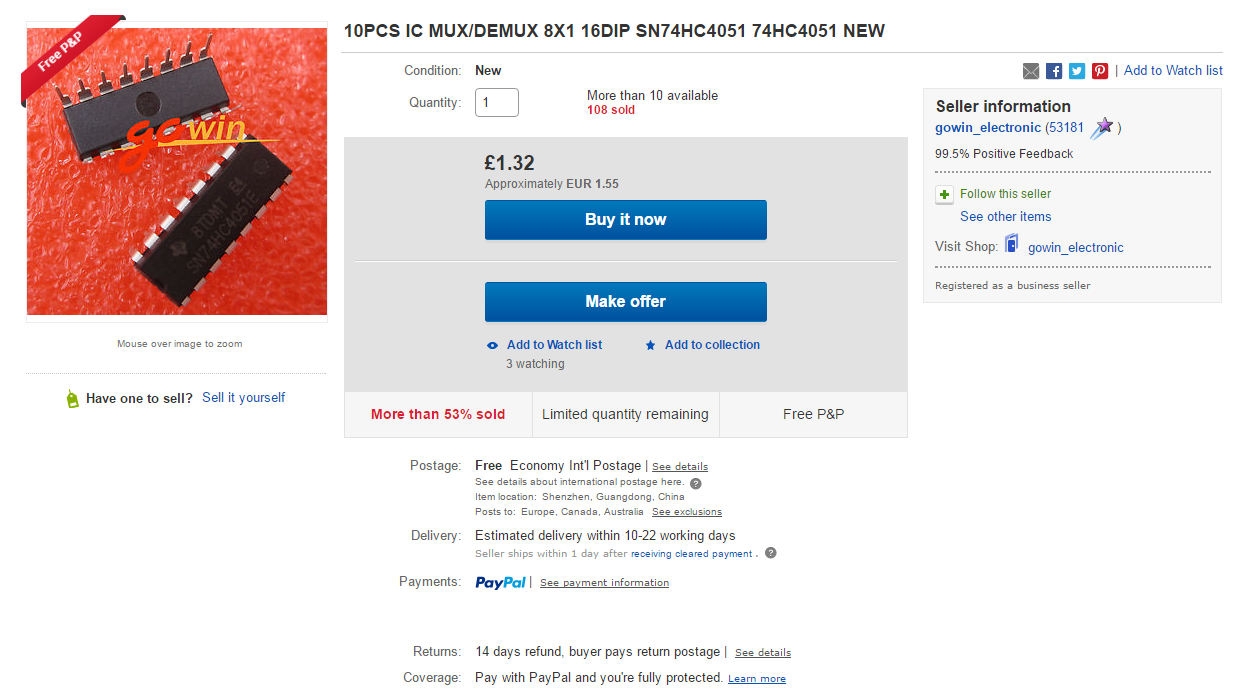This screenshot has height=696, width=1256.
Task: Click the shop door icon
Action: [x=1012, y=244]
